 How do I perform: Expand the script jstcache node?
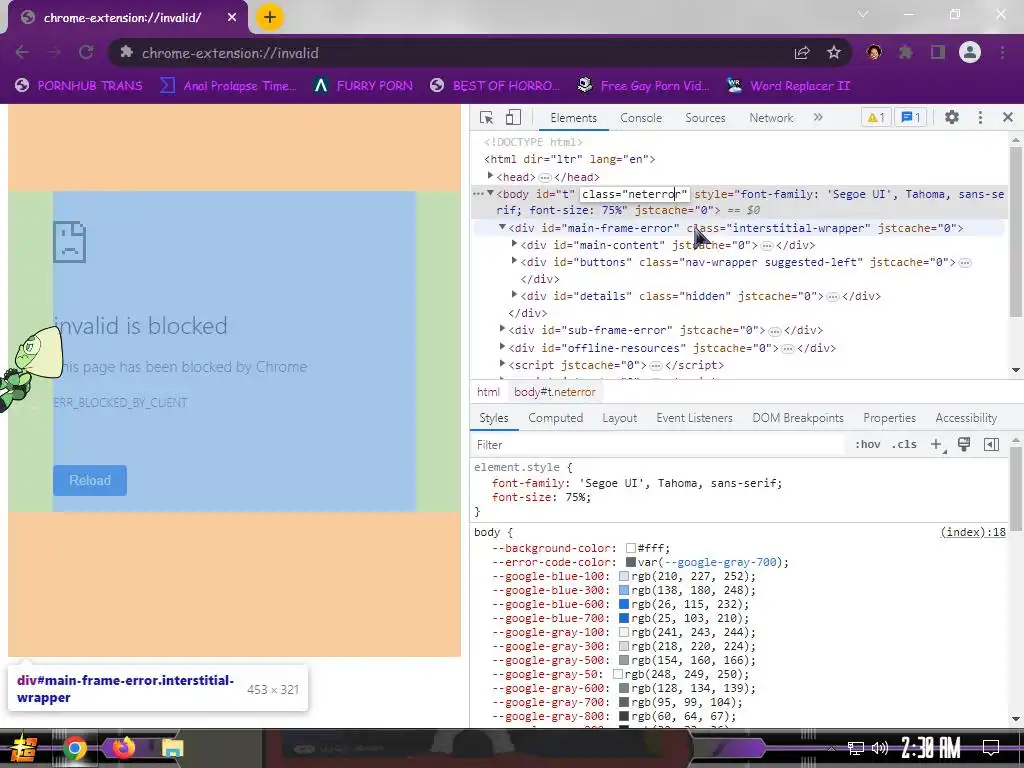[502, 364]
